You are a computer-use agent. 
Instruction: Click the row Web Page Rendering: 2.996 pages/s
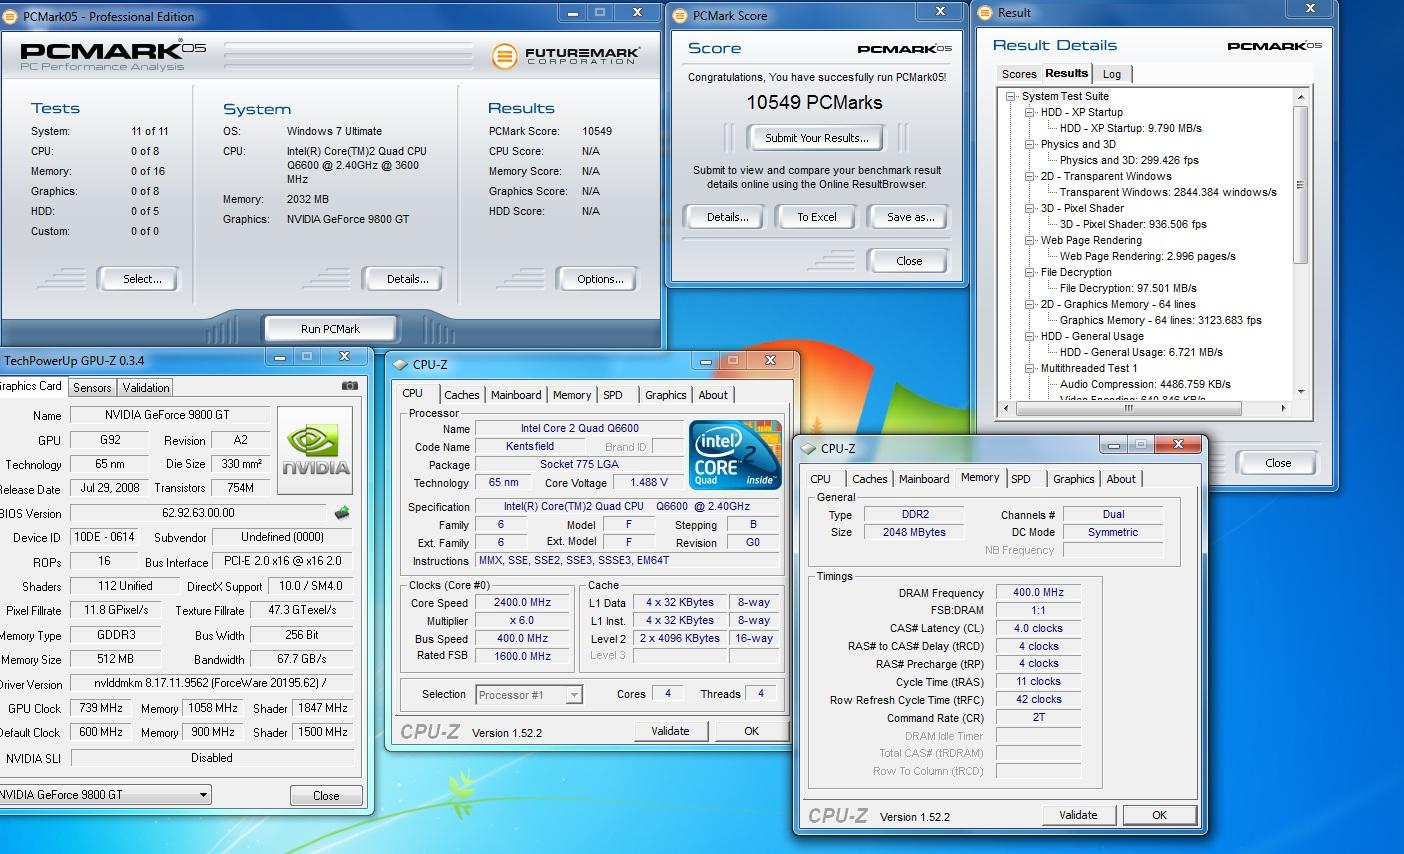[x=1147, y=257]
